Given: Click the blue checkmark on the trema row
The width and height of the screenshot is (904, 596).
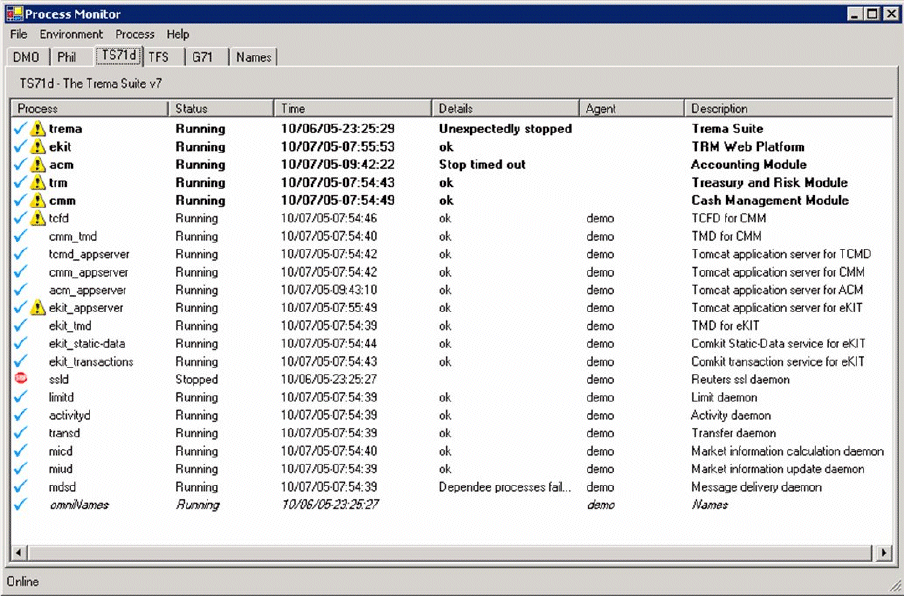Looking at the screenshot, I should point(21,129).
